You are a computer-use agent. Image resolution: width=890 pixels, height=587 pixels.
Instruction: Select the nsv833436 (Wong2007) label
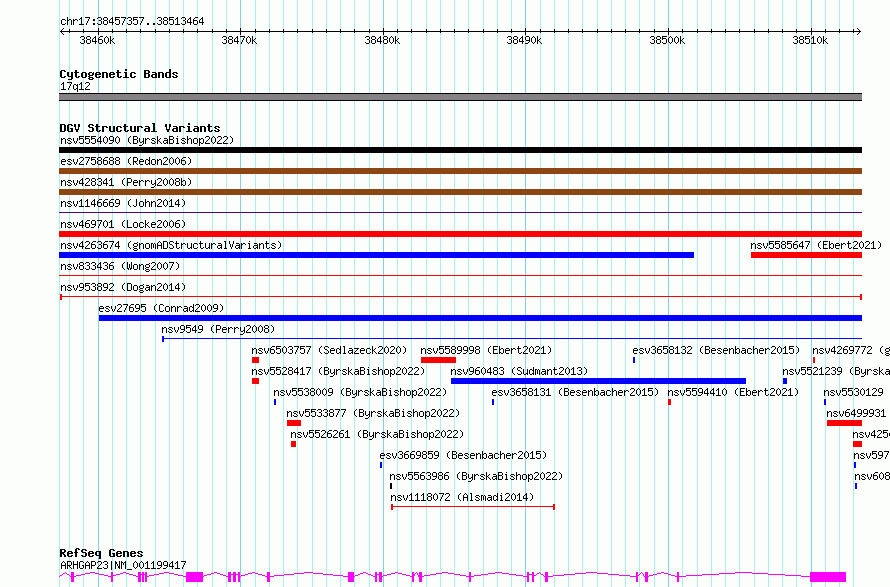click(x=120, y=266)
